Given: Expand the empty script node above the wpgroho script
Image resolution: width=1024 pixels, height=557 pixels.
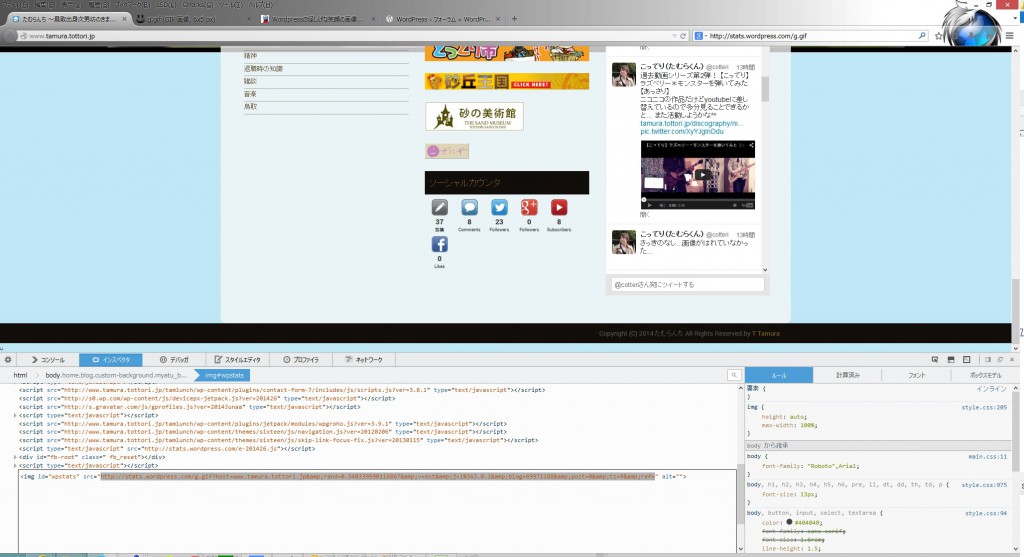Looking at the screenshot, I should pyautogui.click(x=15, y=415).
